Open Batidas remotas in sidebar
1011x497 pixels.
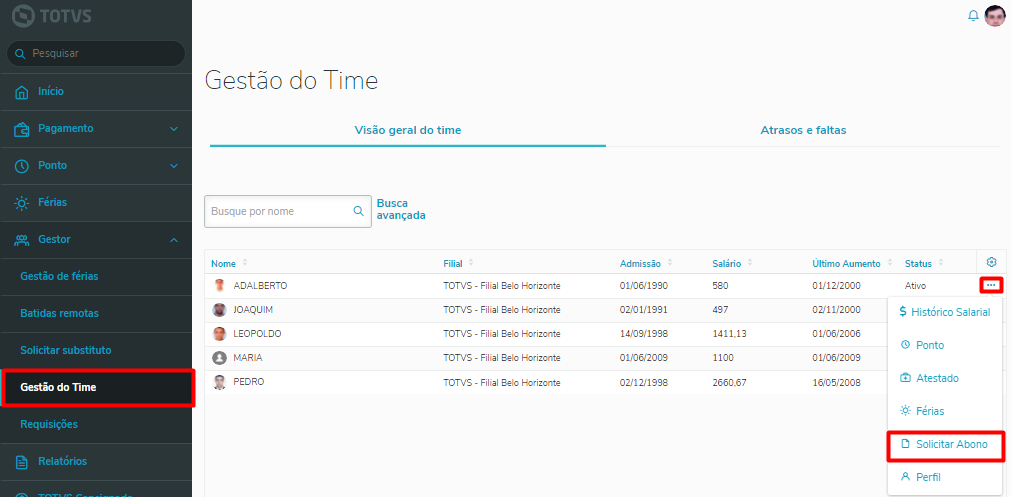59,313
